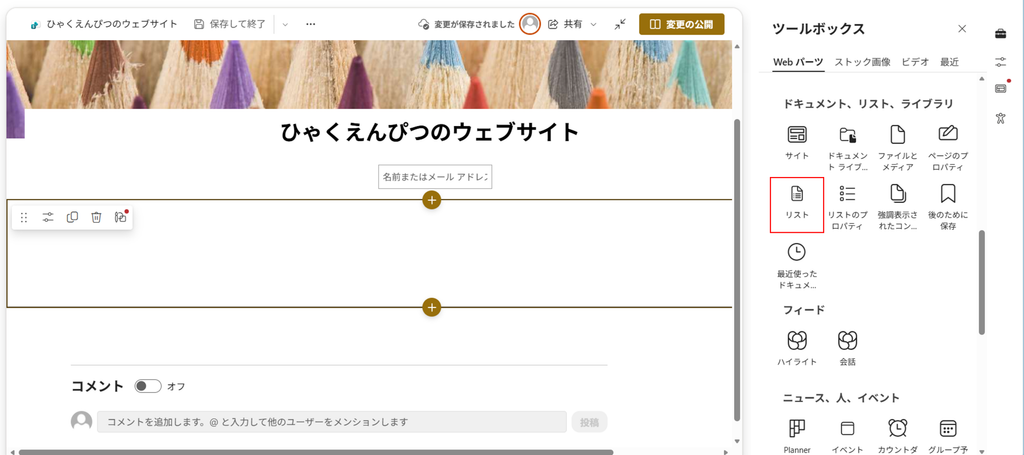Click the page title heading text
The image size is (1024, 455).
[430, 132]
